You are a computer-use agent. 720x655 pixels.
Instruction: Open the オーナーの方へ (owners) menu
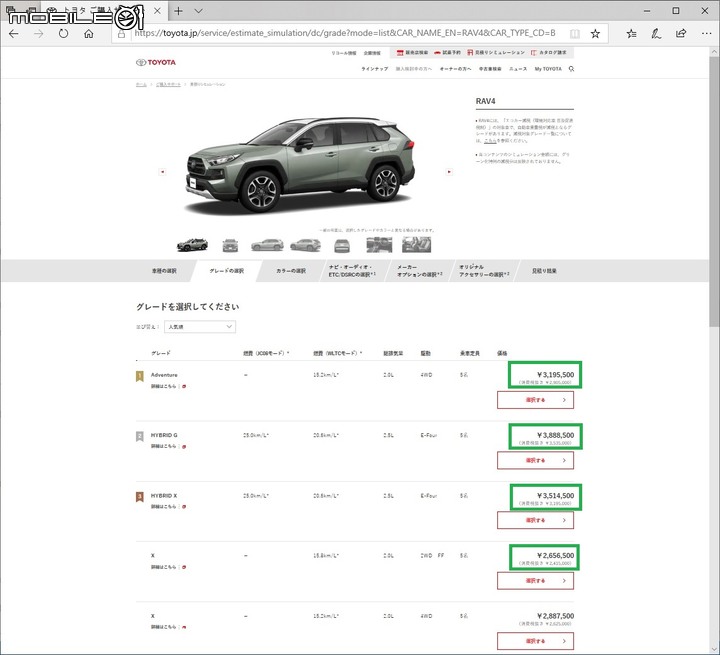[x=455, y=69]
